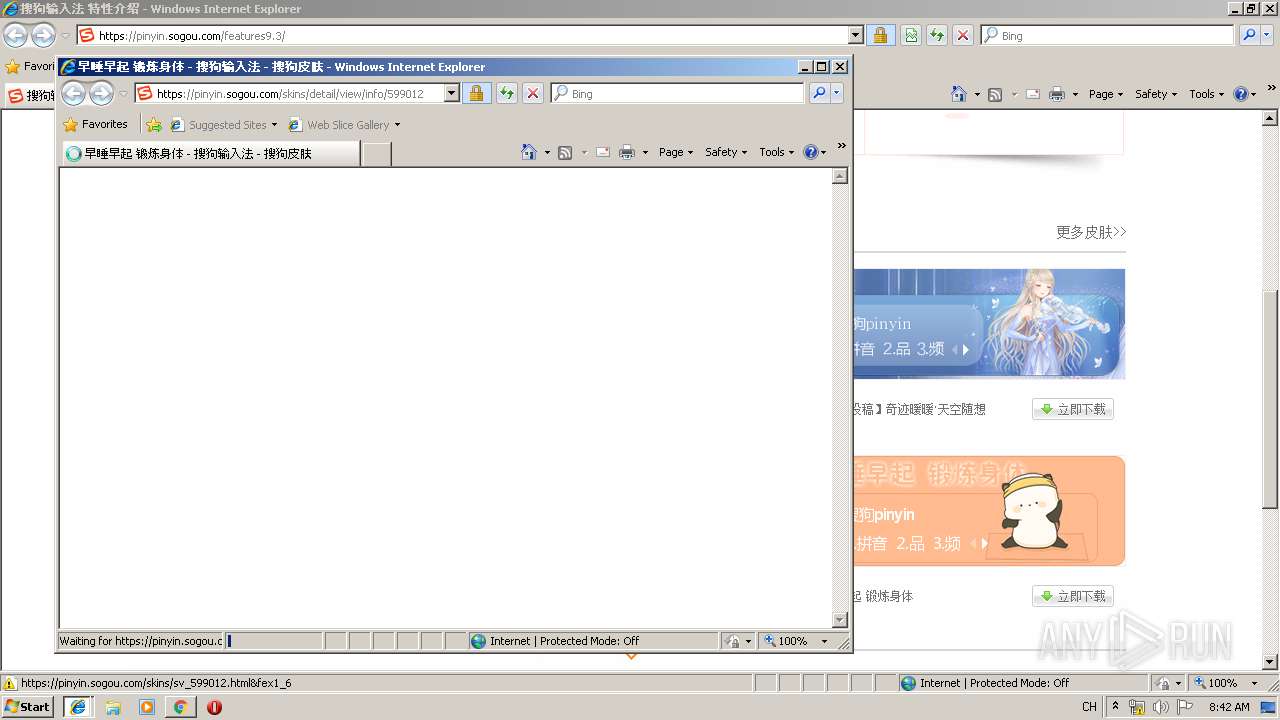The image size is (1280, 720).
Task: Click Internet Explorer taskbar icon
Action: (x=78, y=707)
